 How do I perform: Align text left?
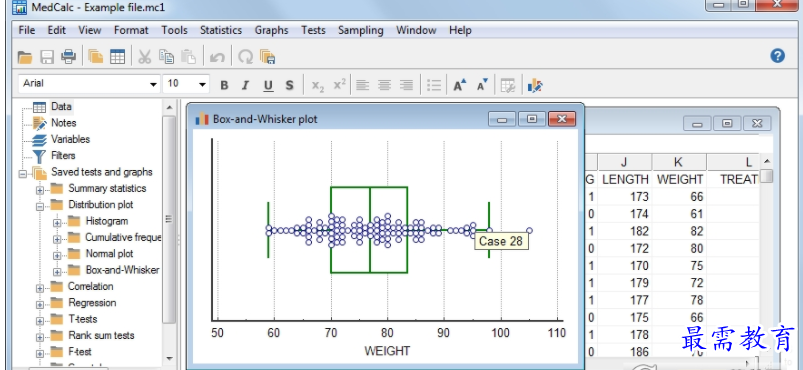pyautogui.click(x=363, y=86)
